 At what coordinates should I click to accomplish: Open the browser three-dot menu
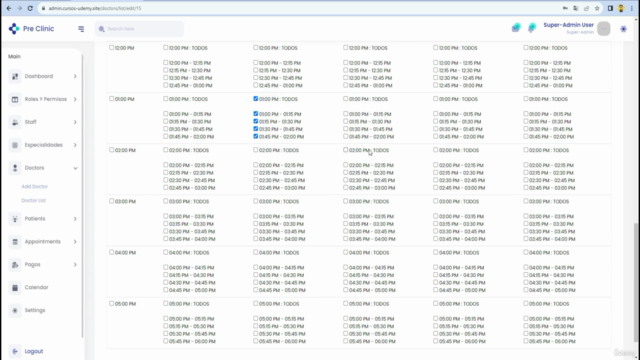(632, 8)
